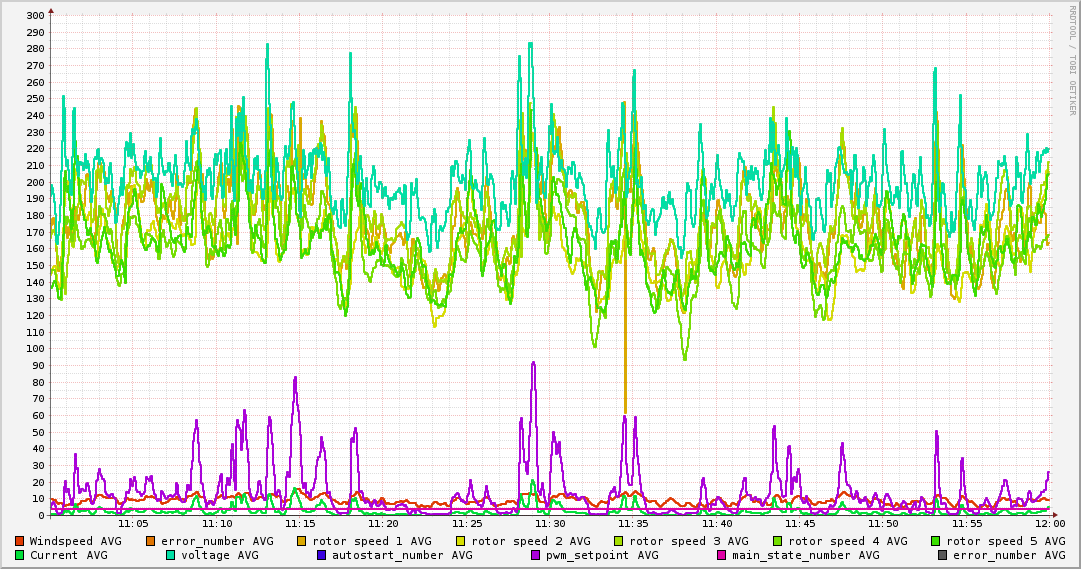Click the 300 value on the y-axis
This screenshot has width=1081, height=569.
coord(34,15)
